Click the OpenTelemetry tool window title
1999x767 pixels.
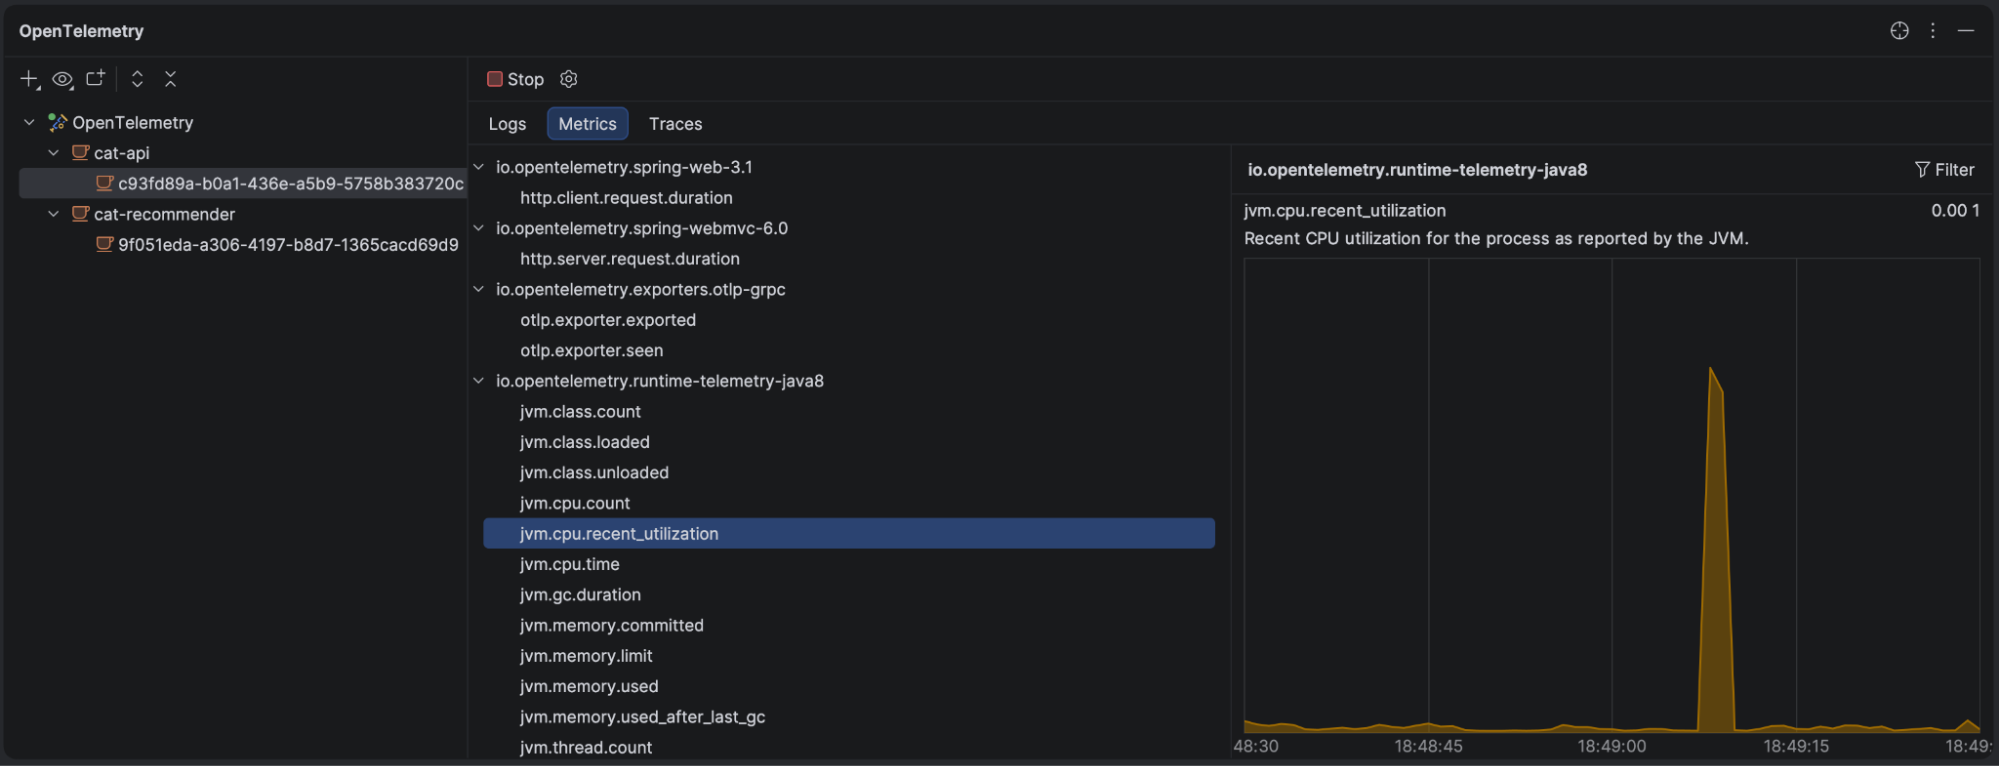(x=81, y=31)
